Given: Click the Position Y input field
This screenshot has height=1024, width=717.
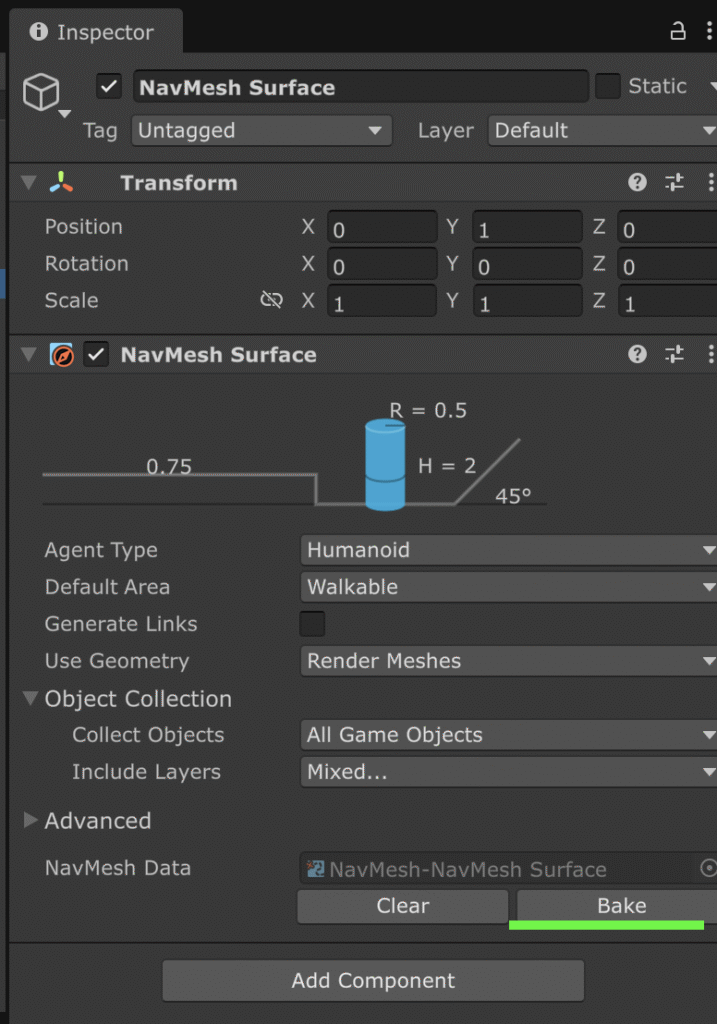Looking at the screenshot, I should click(527, 228).
